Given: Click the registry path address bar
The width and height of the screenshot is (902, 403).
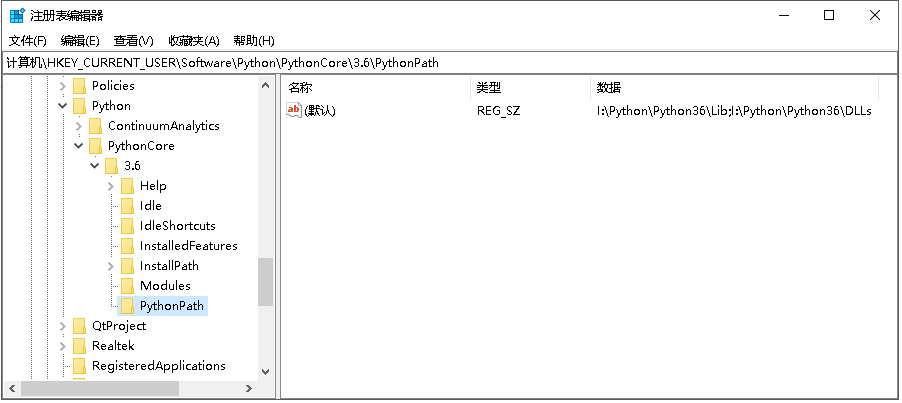Looking at the screenshot, I should tap(450, 62).
